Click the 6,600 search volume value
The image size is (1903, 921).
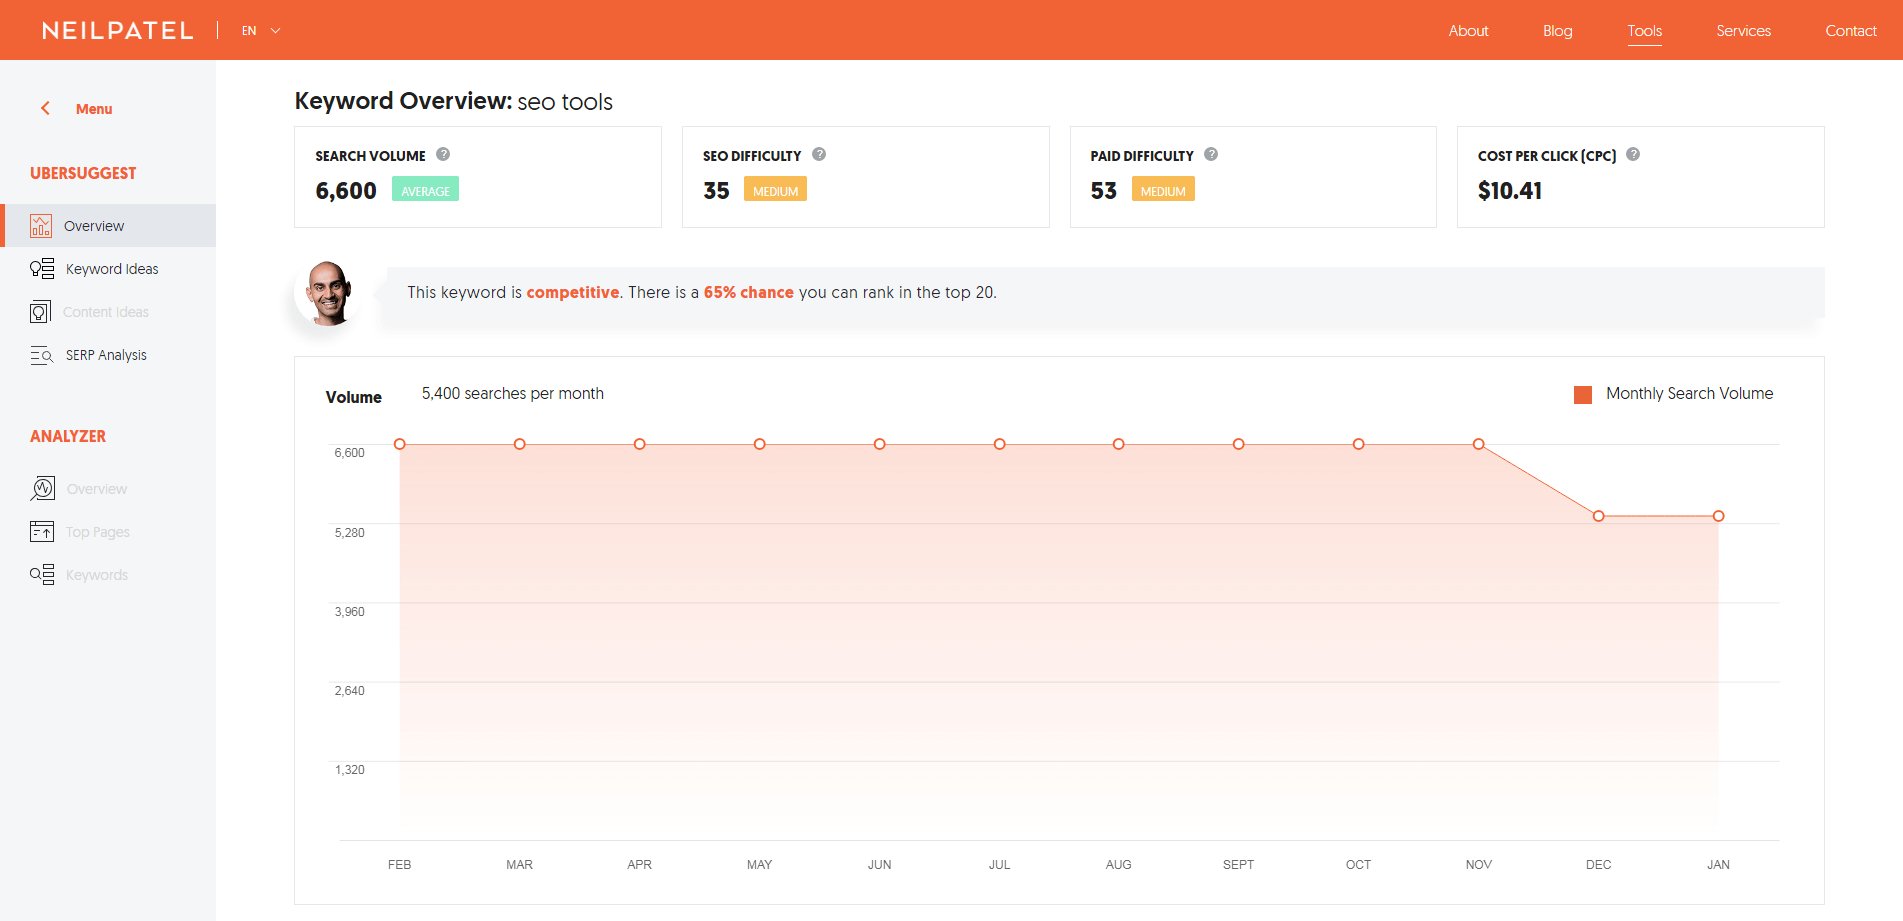346,191
